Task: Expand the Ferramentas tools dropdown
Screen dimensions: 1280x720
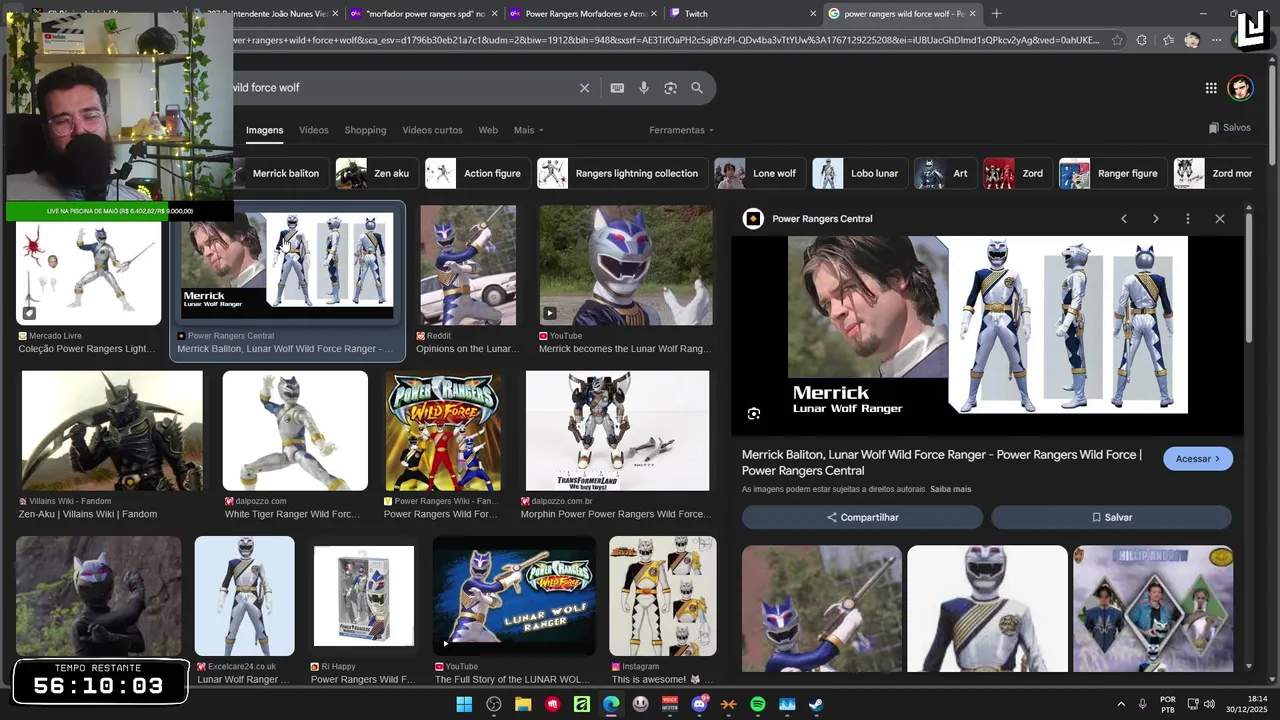Action: coord(682,130)
